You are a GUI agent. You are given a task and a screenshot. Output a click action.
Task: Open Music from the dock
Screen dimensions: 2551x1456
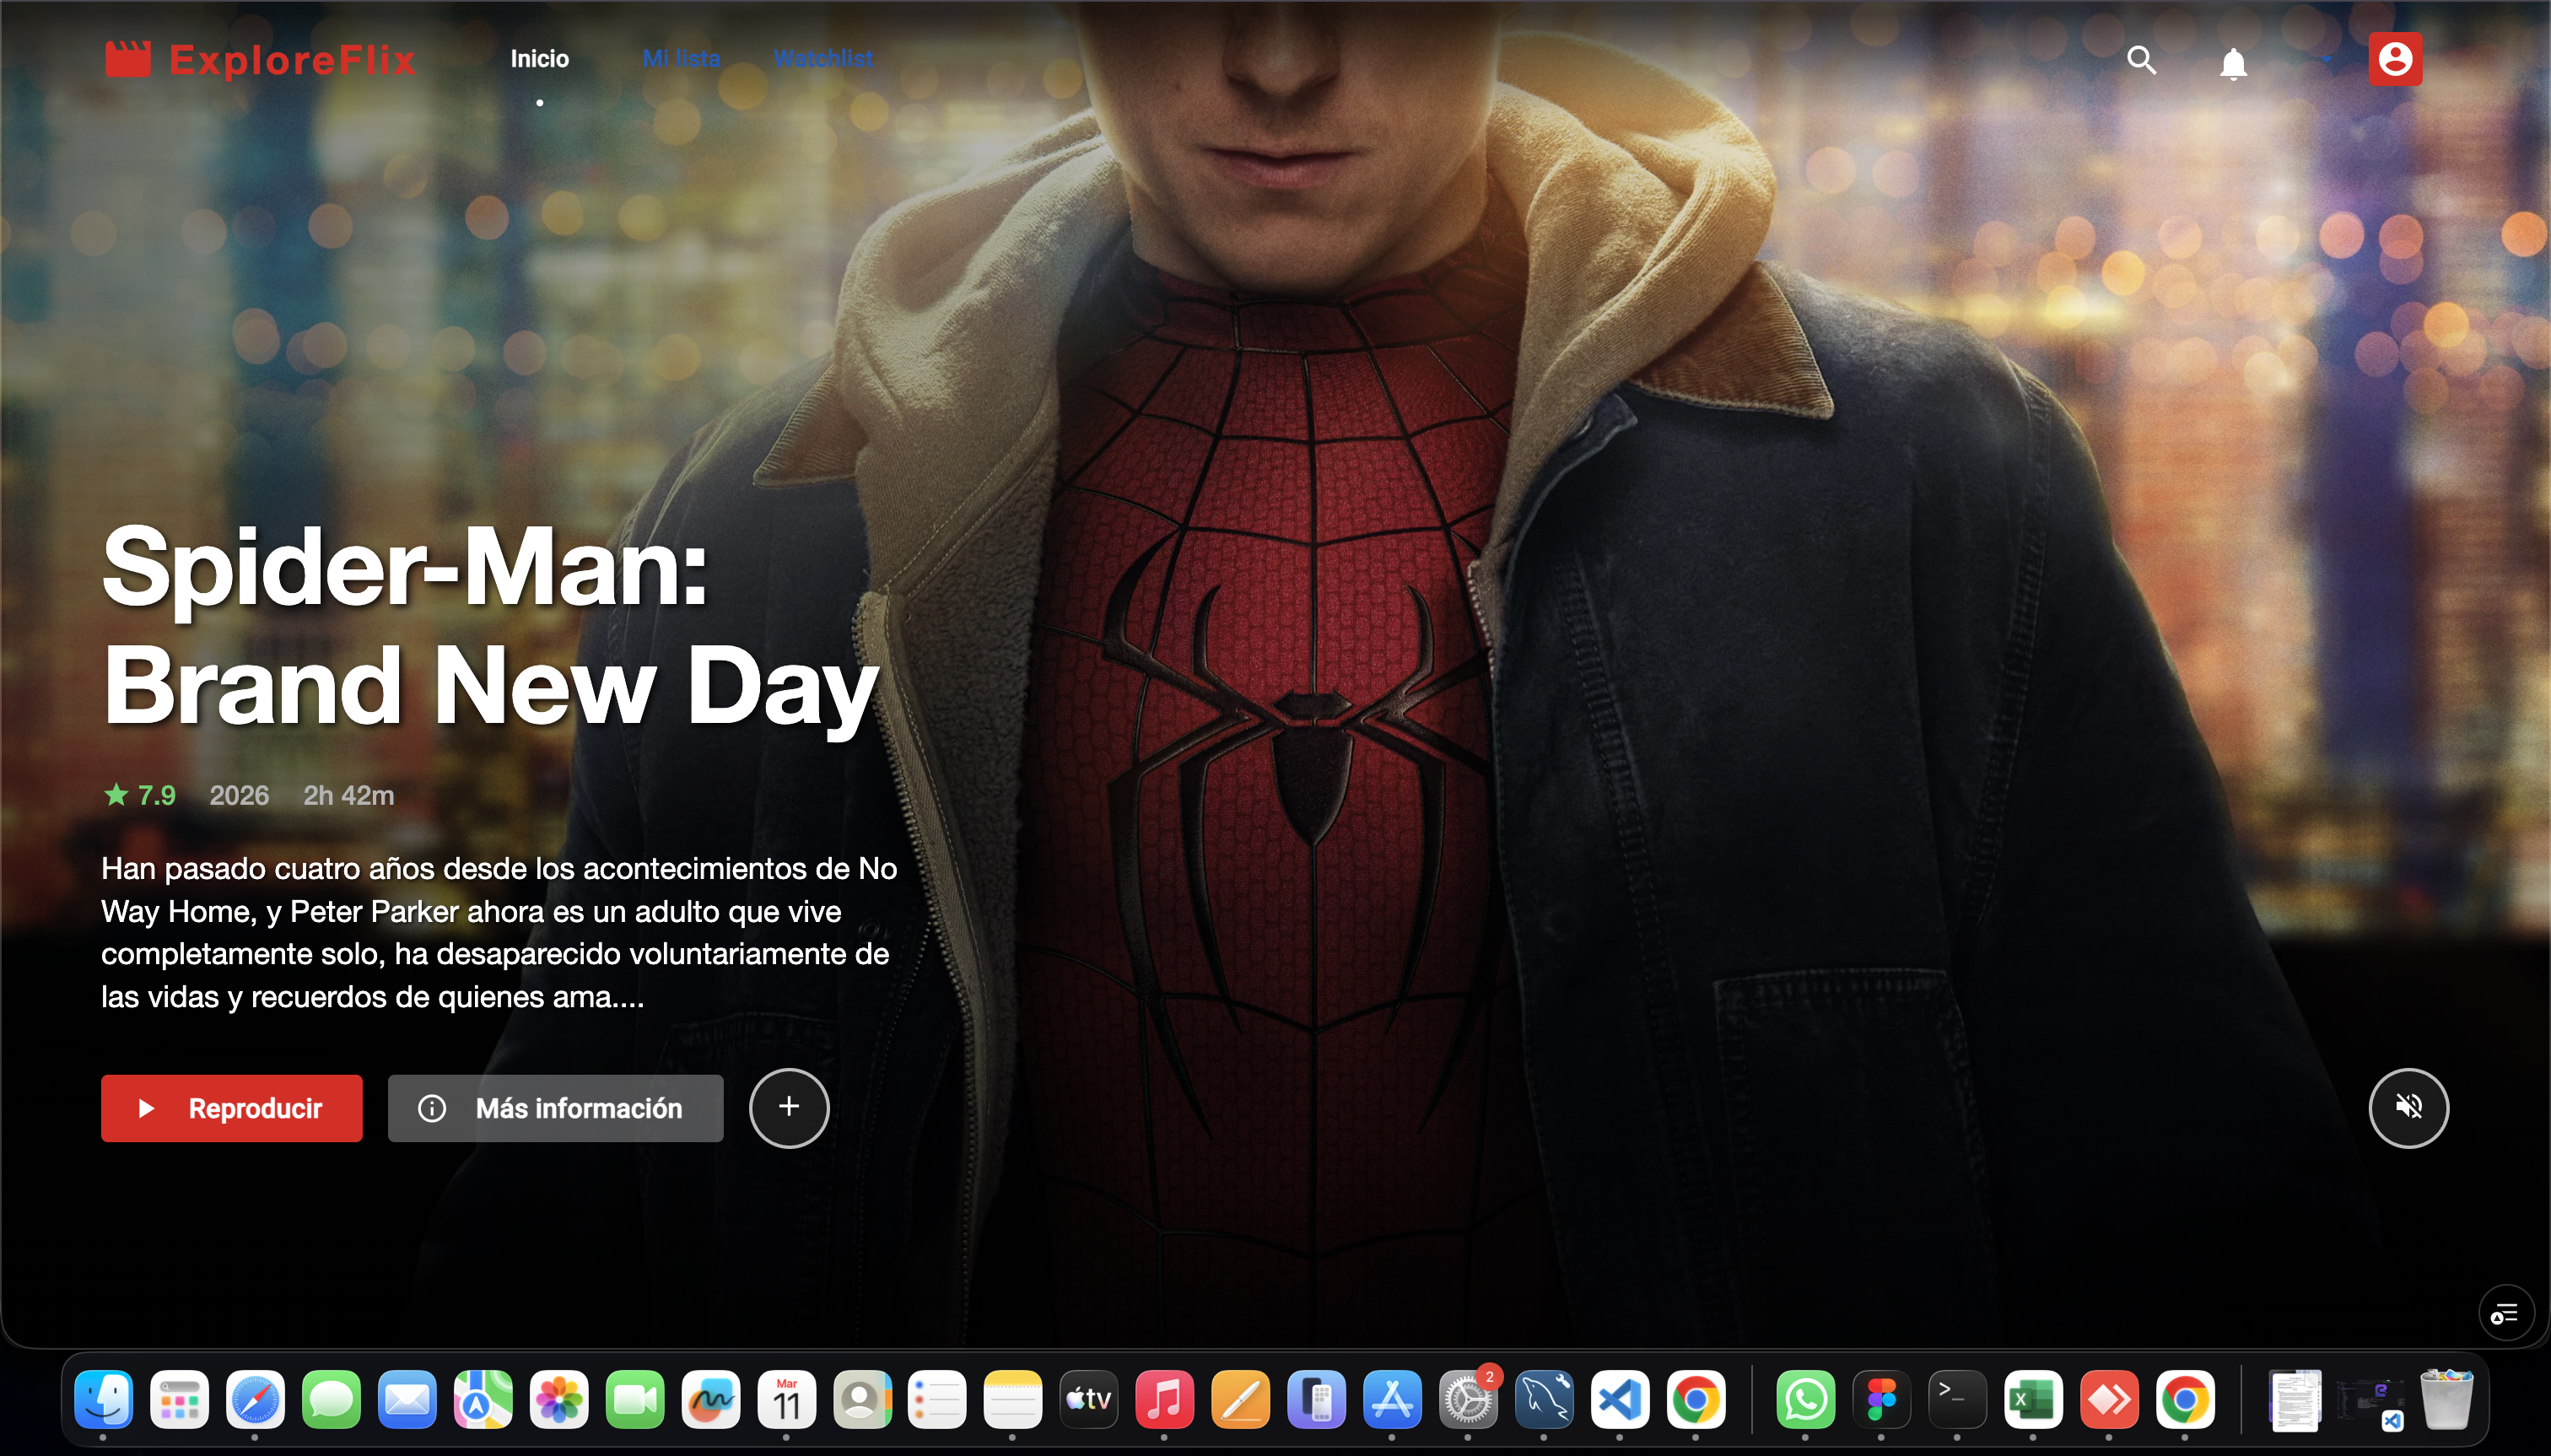[1165, 1399]
